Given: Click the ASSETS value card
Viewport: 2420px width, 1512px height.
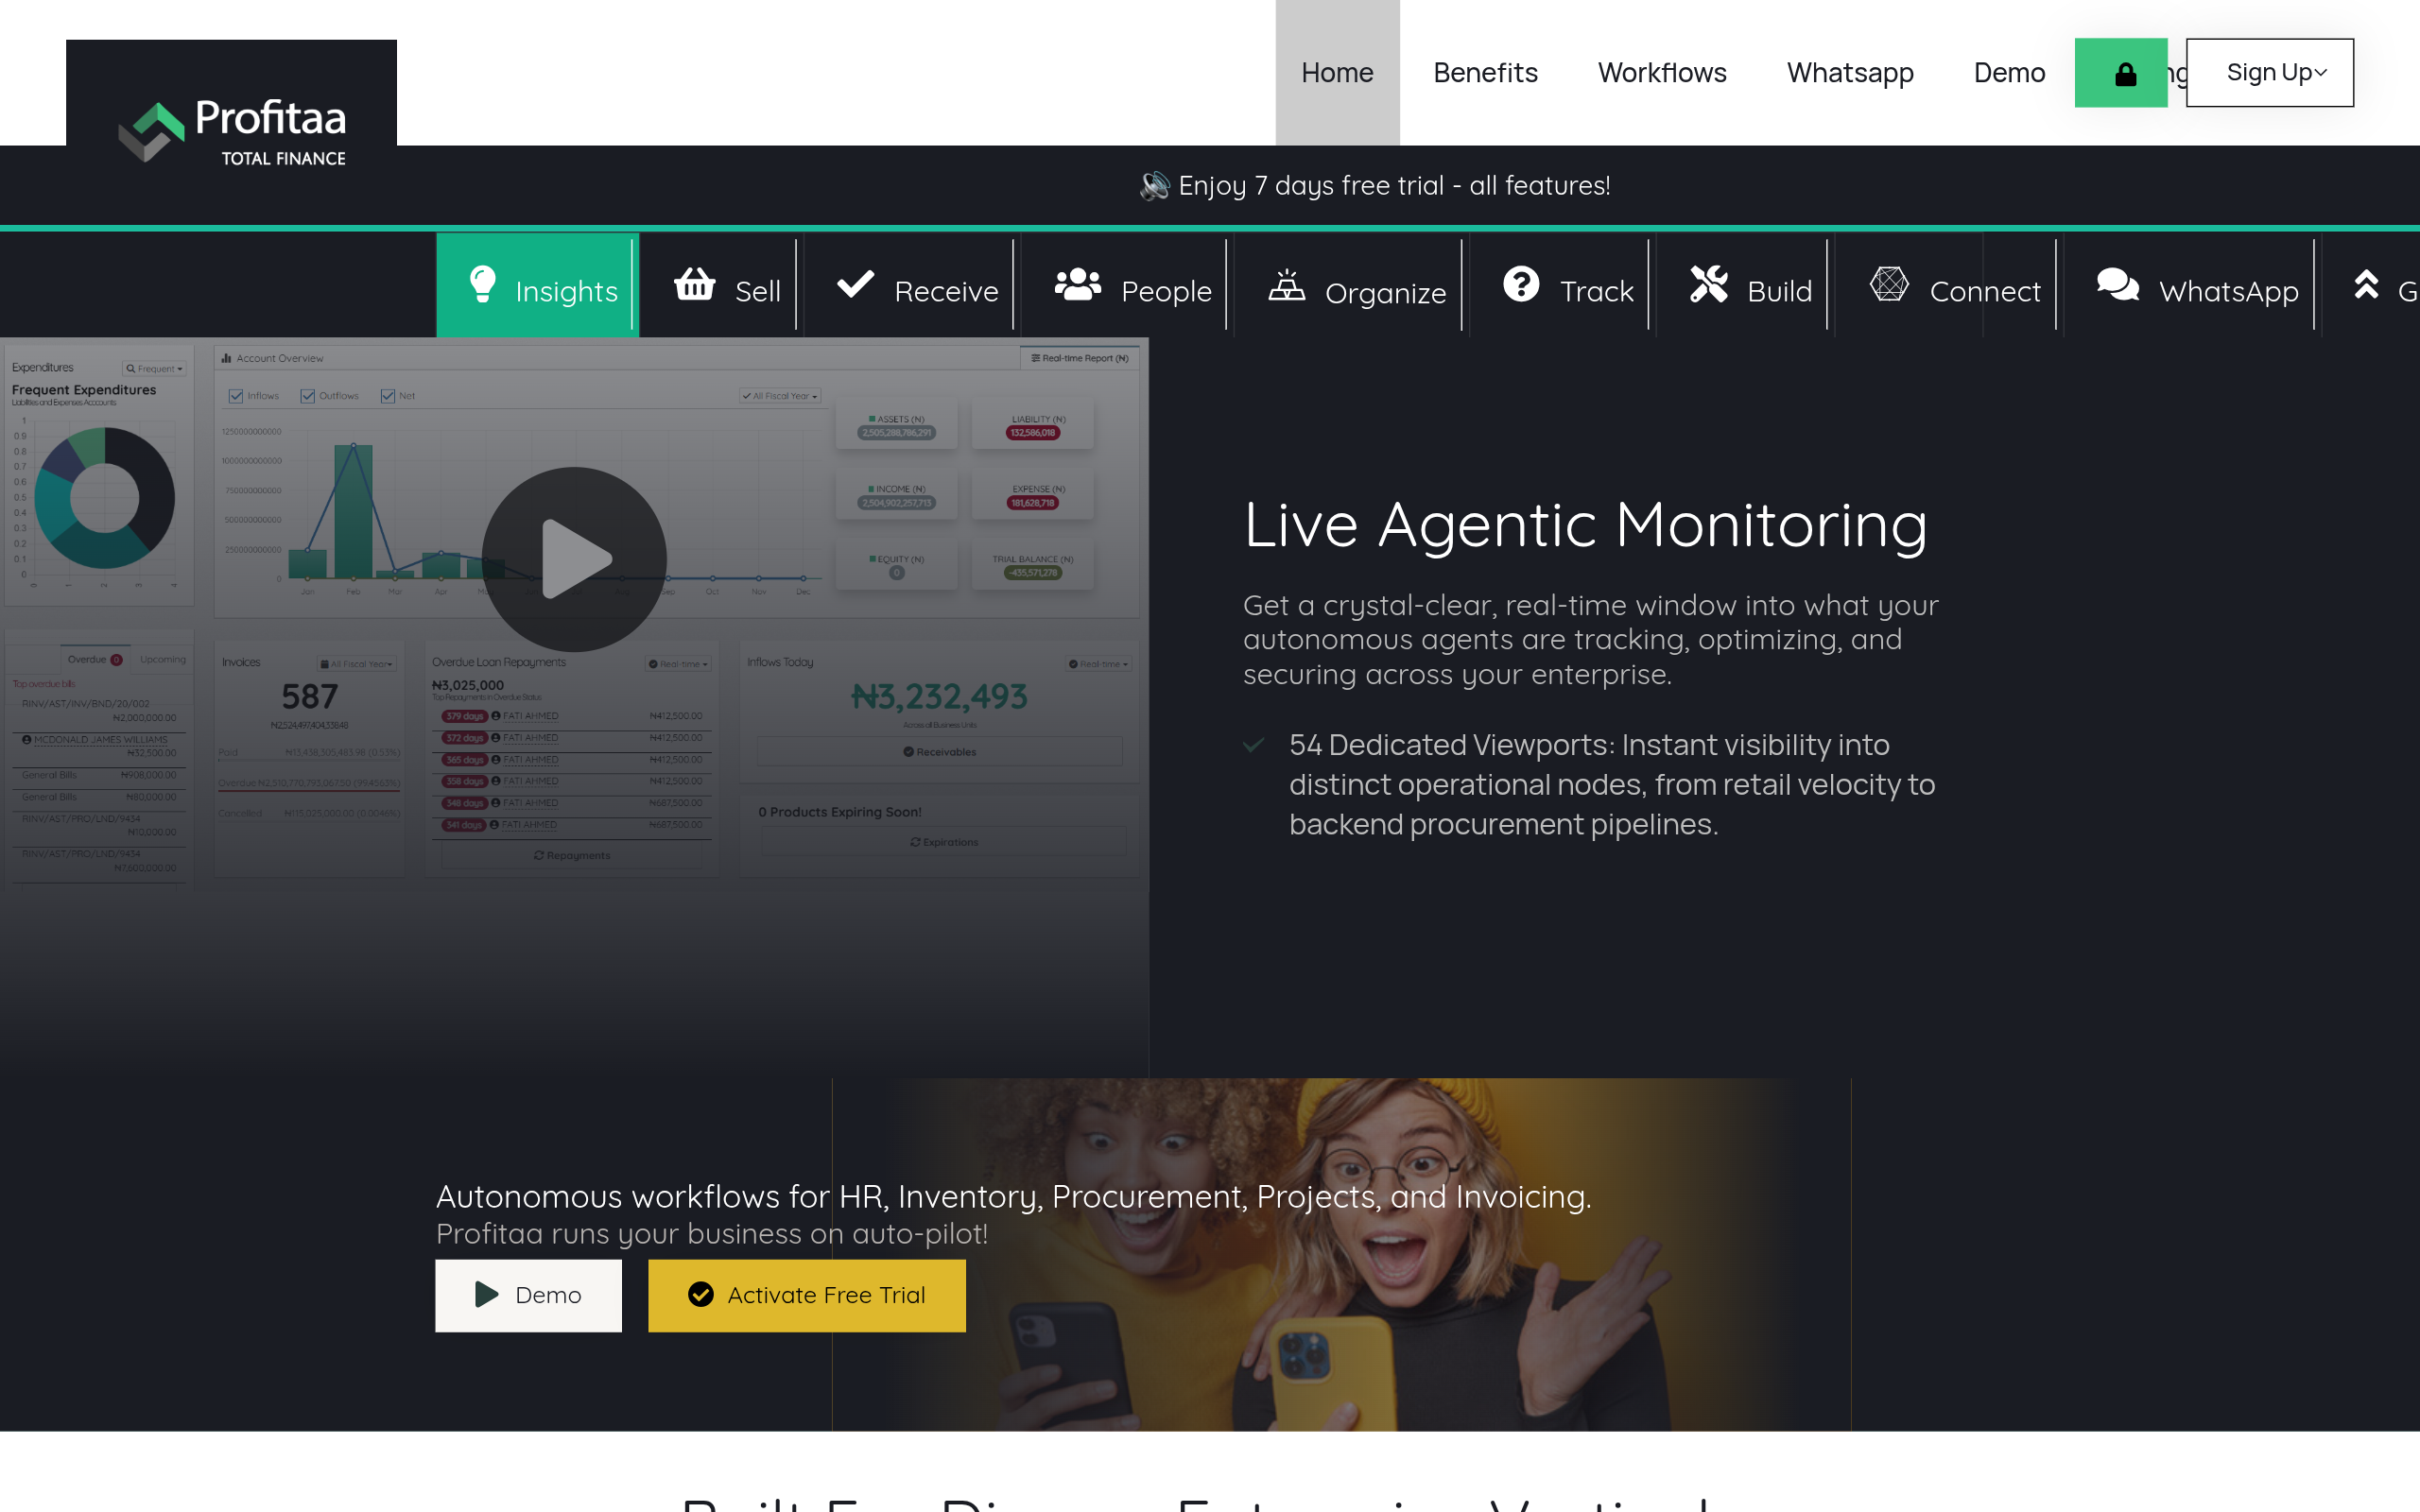Looking at the screenshot, I should pyautogui.click(x=896, y=426).
